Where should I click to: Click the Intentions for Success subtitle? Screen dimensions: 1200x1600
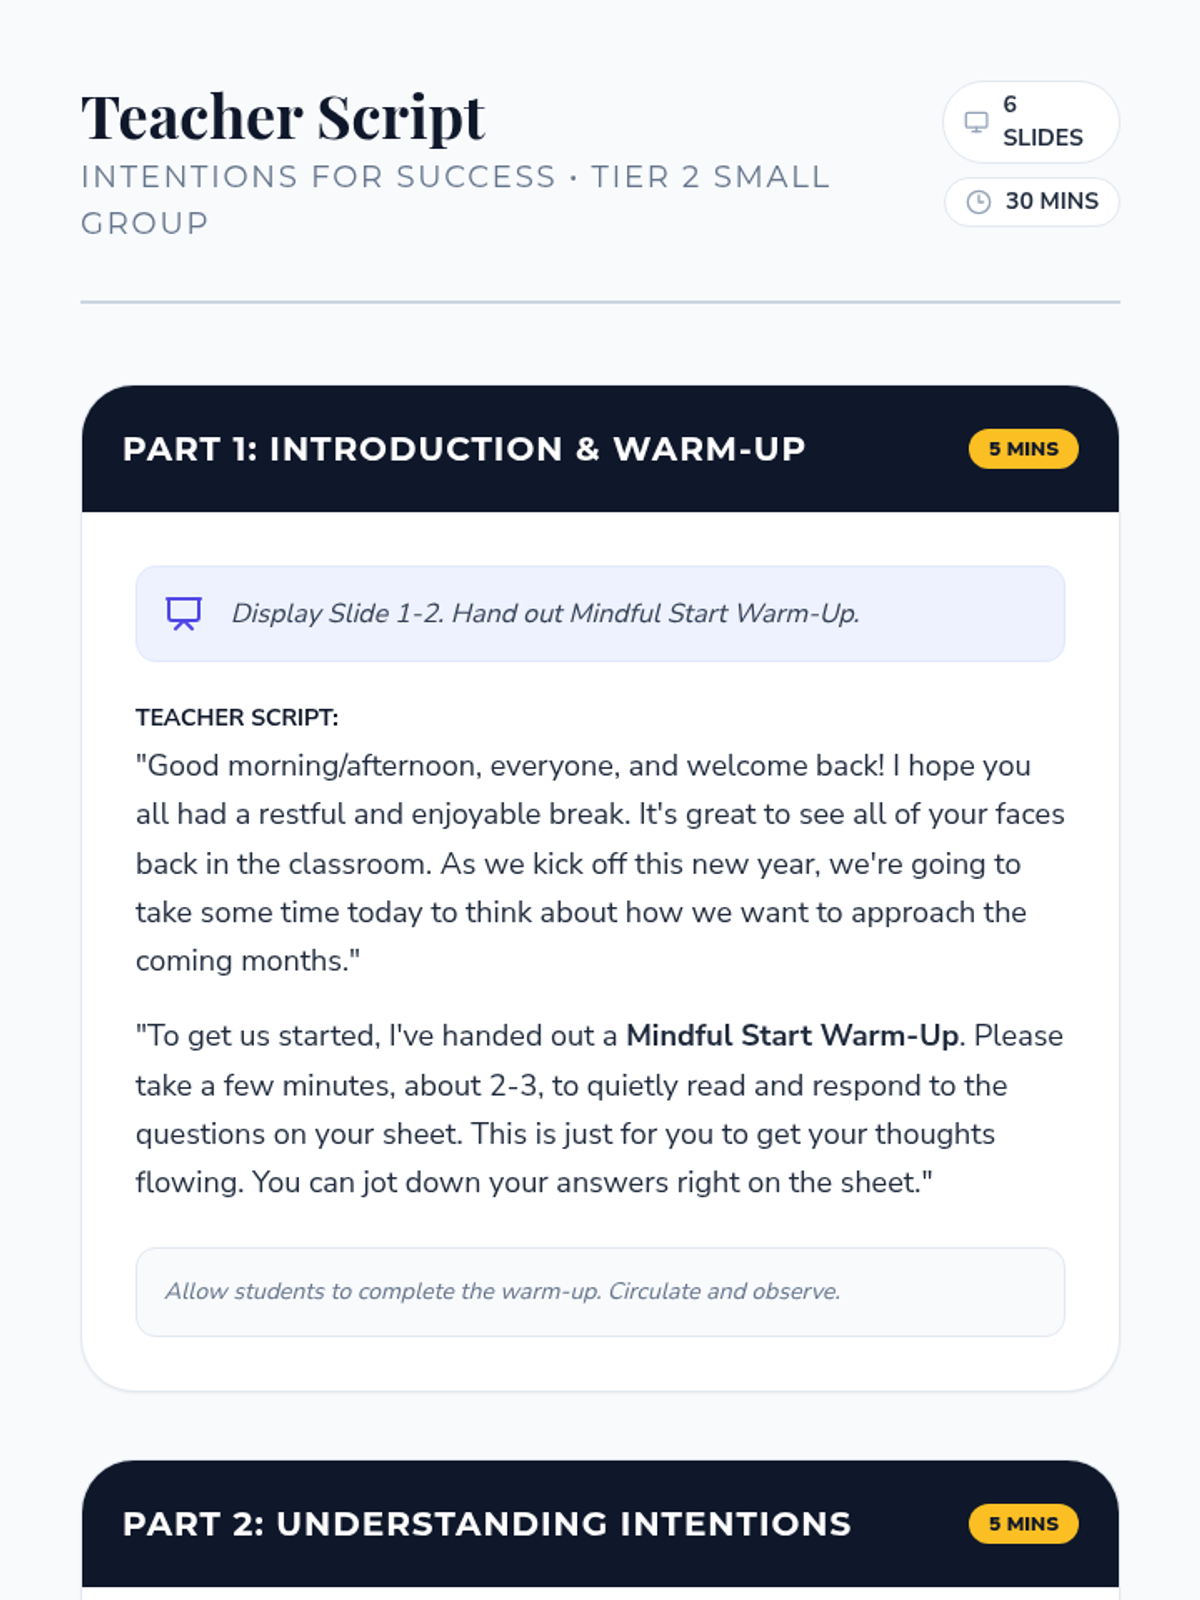pyautogui.click(x=318, y=177)
